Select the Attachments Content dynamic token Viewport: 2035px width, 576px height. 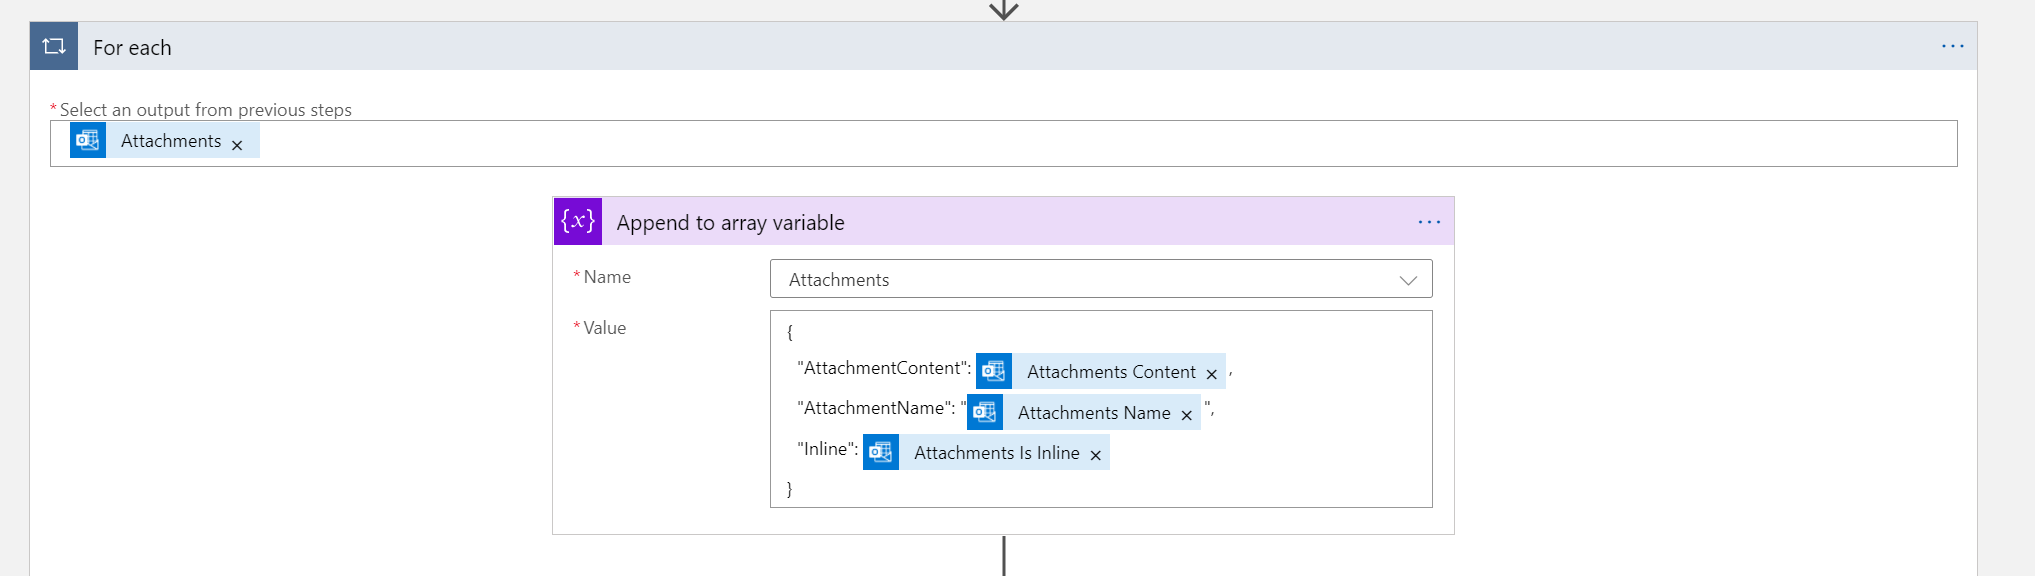coord(1110,372)
